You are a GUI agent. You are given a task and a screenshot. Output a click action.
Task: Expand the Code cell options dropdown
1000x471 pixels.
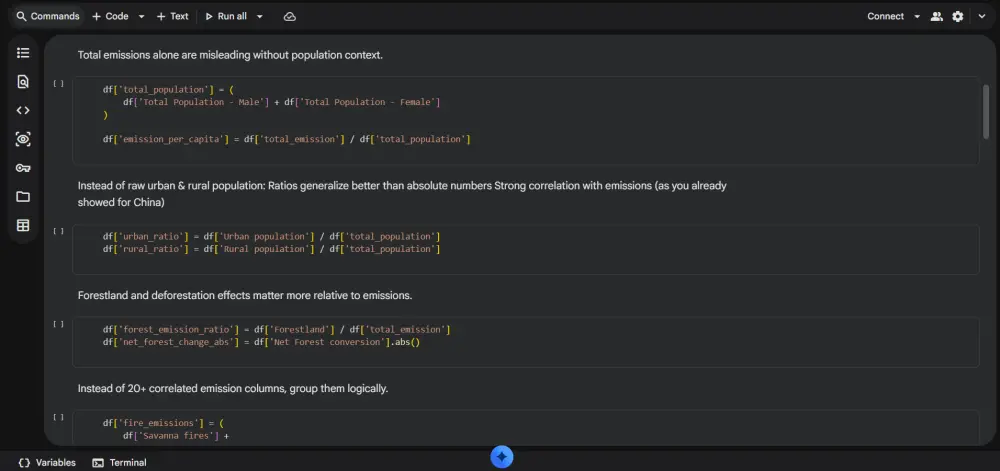pyautogui.click(x=141, y=17)
